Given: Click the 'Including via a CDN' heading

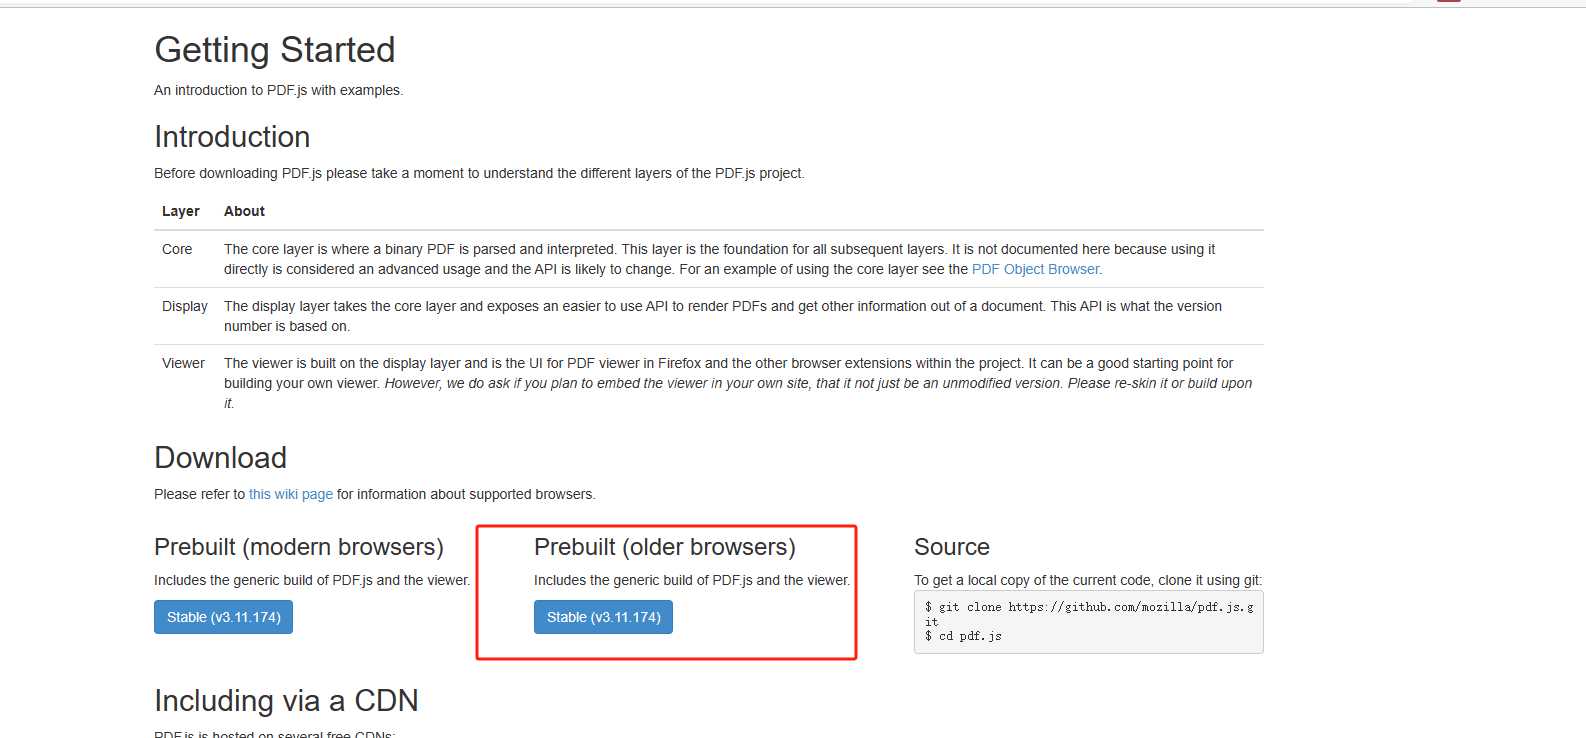Looking at the screenshot, I should (286, 700).
